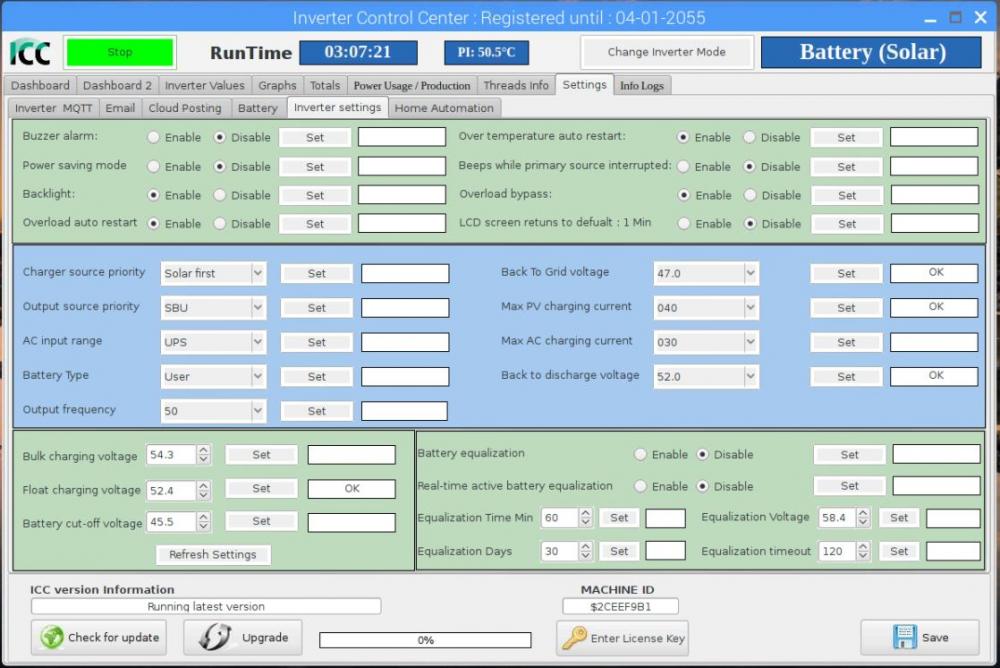This screenshot has height=668, width=1000.
Task: Click the PI: 50.5°C temperature display
Action: pyautogui.click(x=487, y=52)
